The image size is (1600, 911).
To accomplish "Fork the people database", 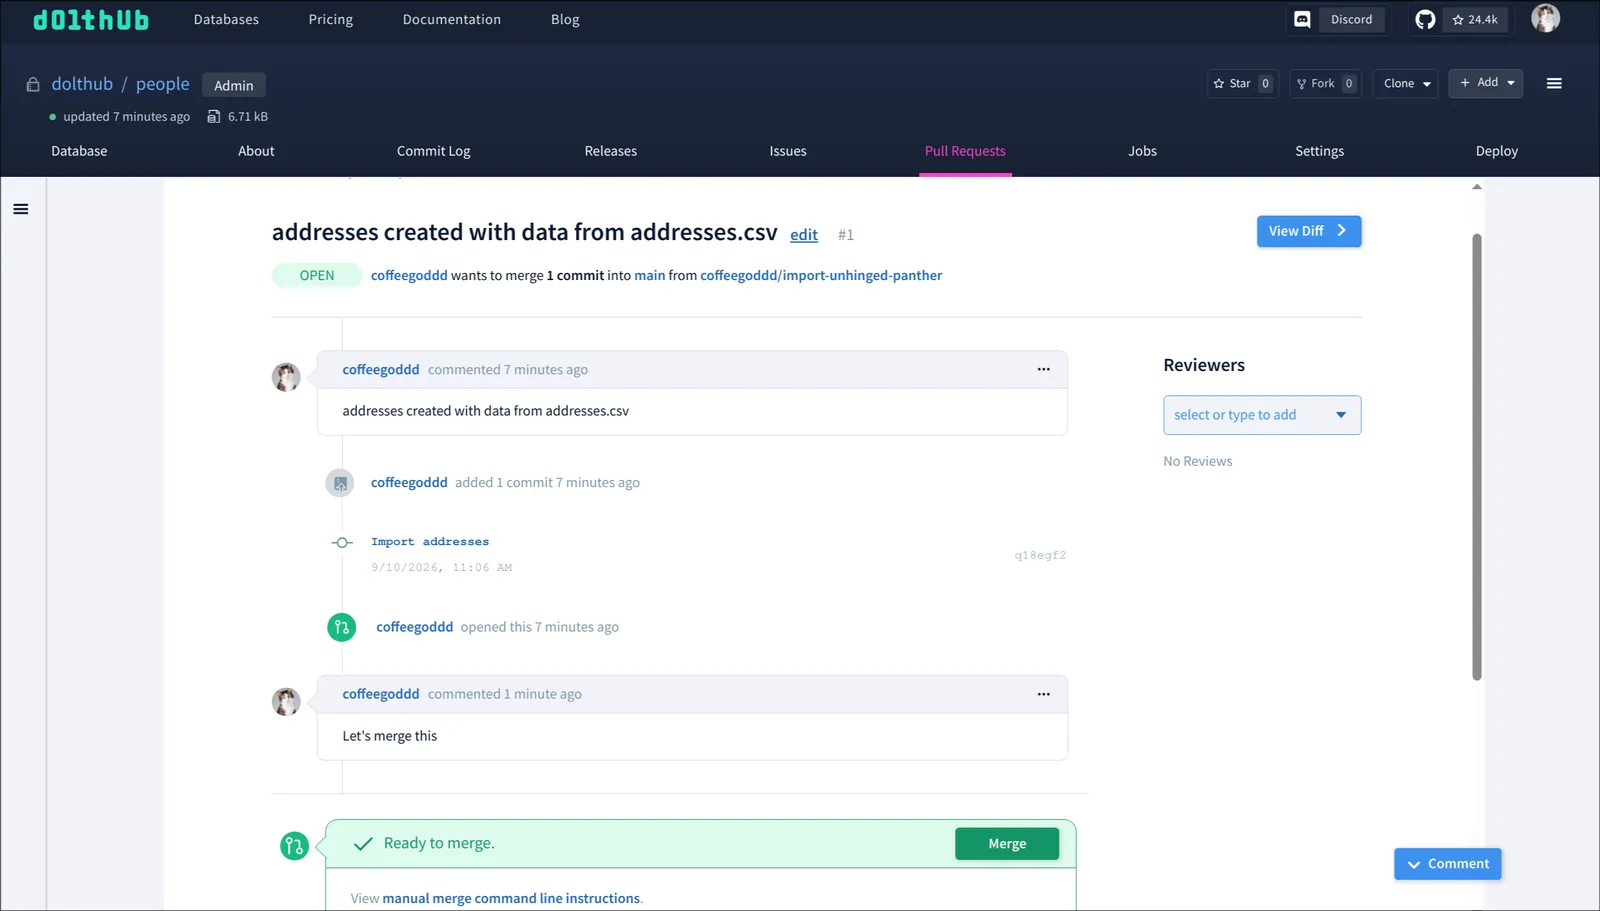I will click(1325, 84).
